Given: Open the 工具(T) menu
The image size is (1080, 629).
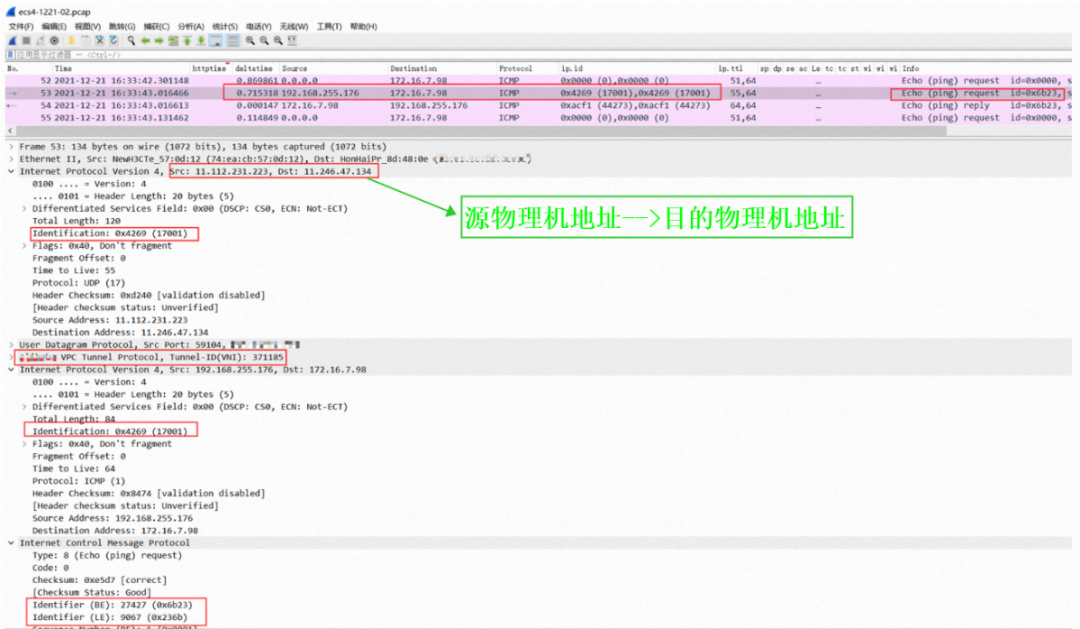Looking at the screenshot, I should (329, 26).
